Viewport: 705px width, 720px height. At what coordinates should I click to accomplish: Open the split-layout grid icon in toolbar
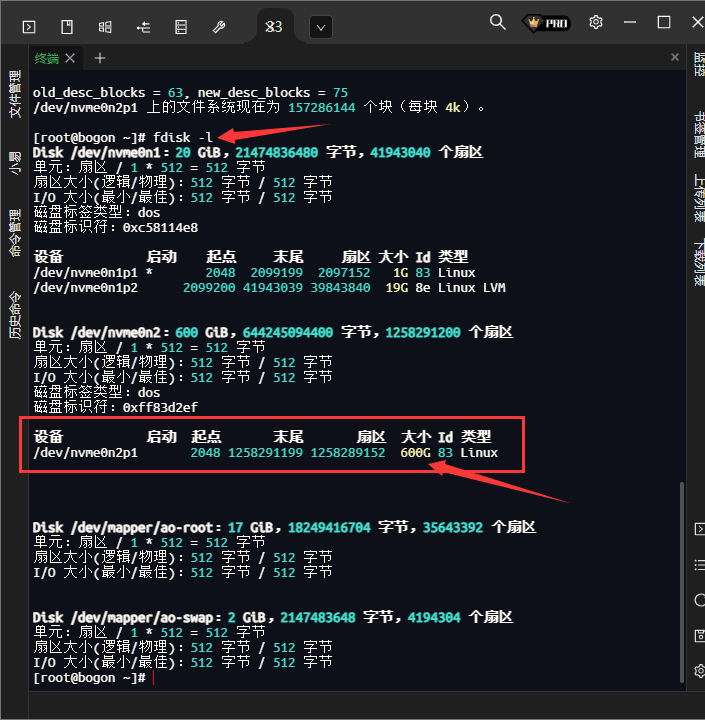(105, 27)
